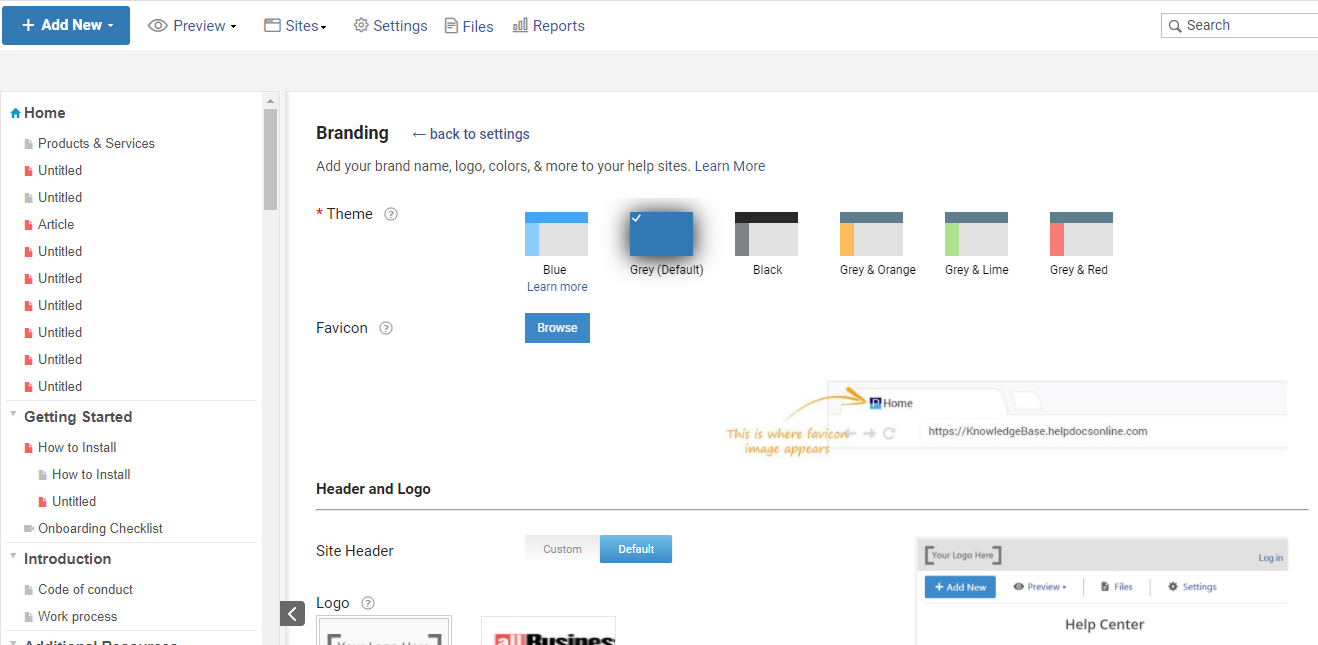This screenshot has height=645, width=1318.
Task: Open the Preview dropdown menu
Action: 192,26
